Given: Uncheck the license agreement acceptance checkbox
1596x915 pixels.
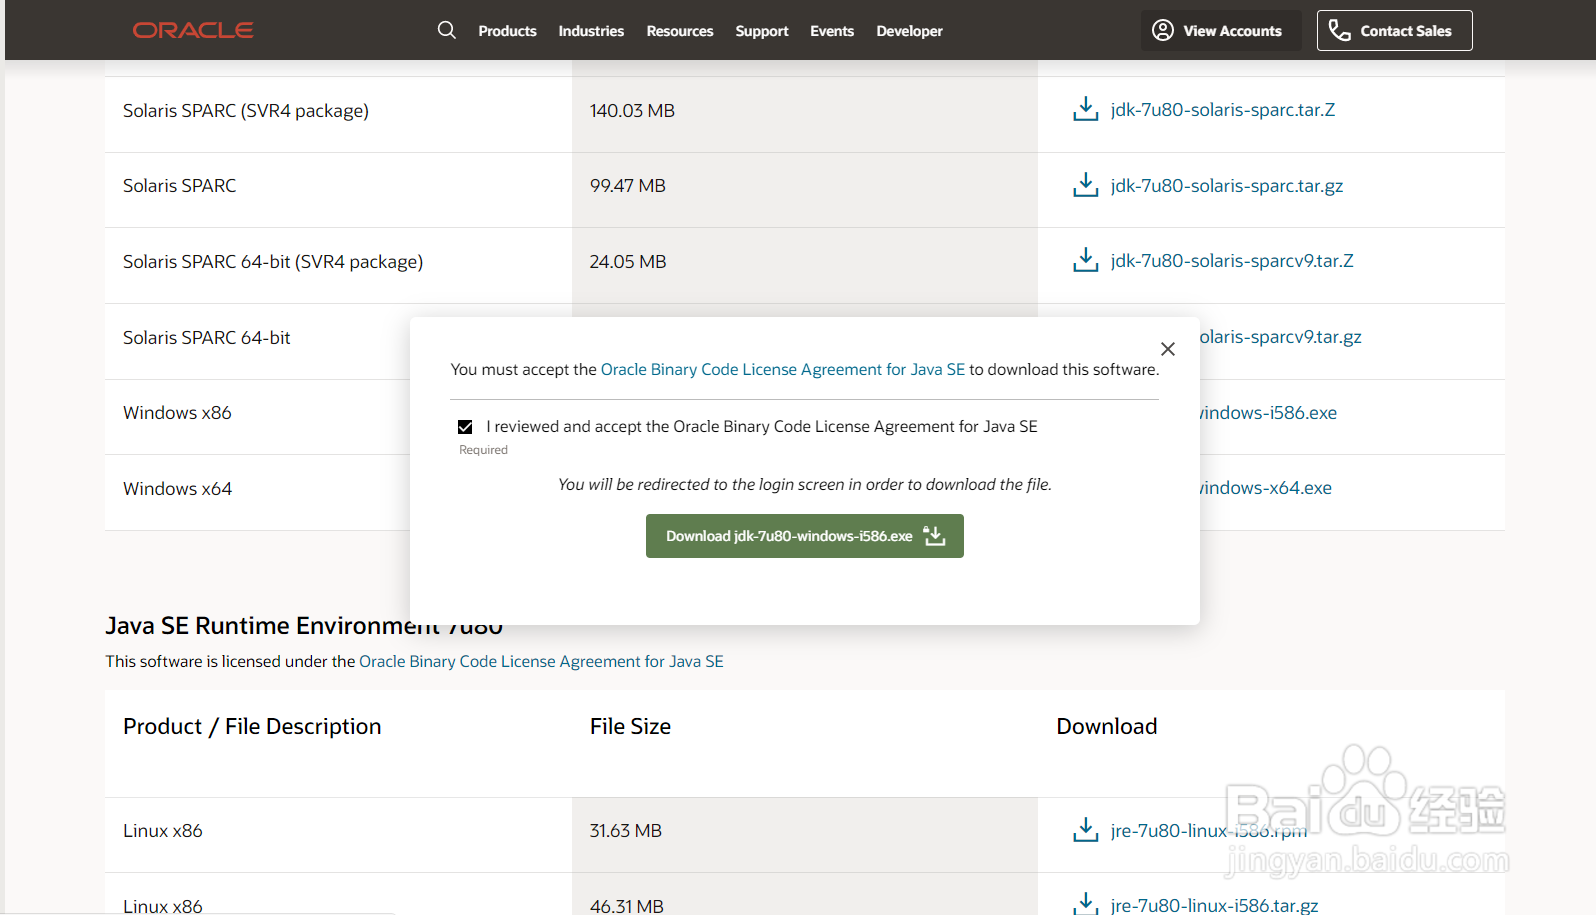Looking at the screenshot, I should (x=465, y=427).
